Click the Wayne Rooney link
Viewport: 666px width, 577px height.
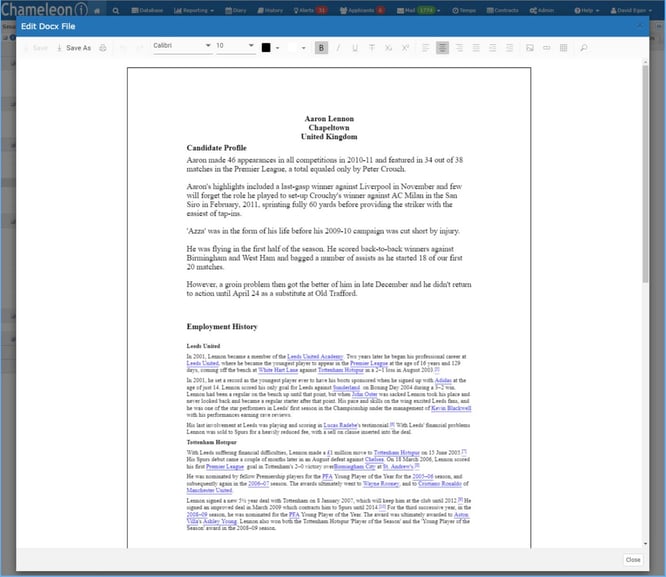[x=381, y=484]
